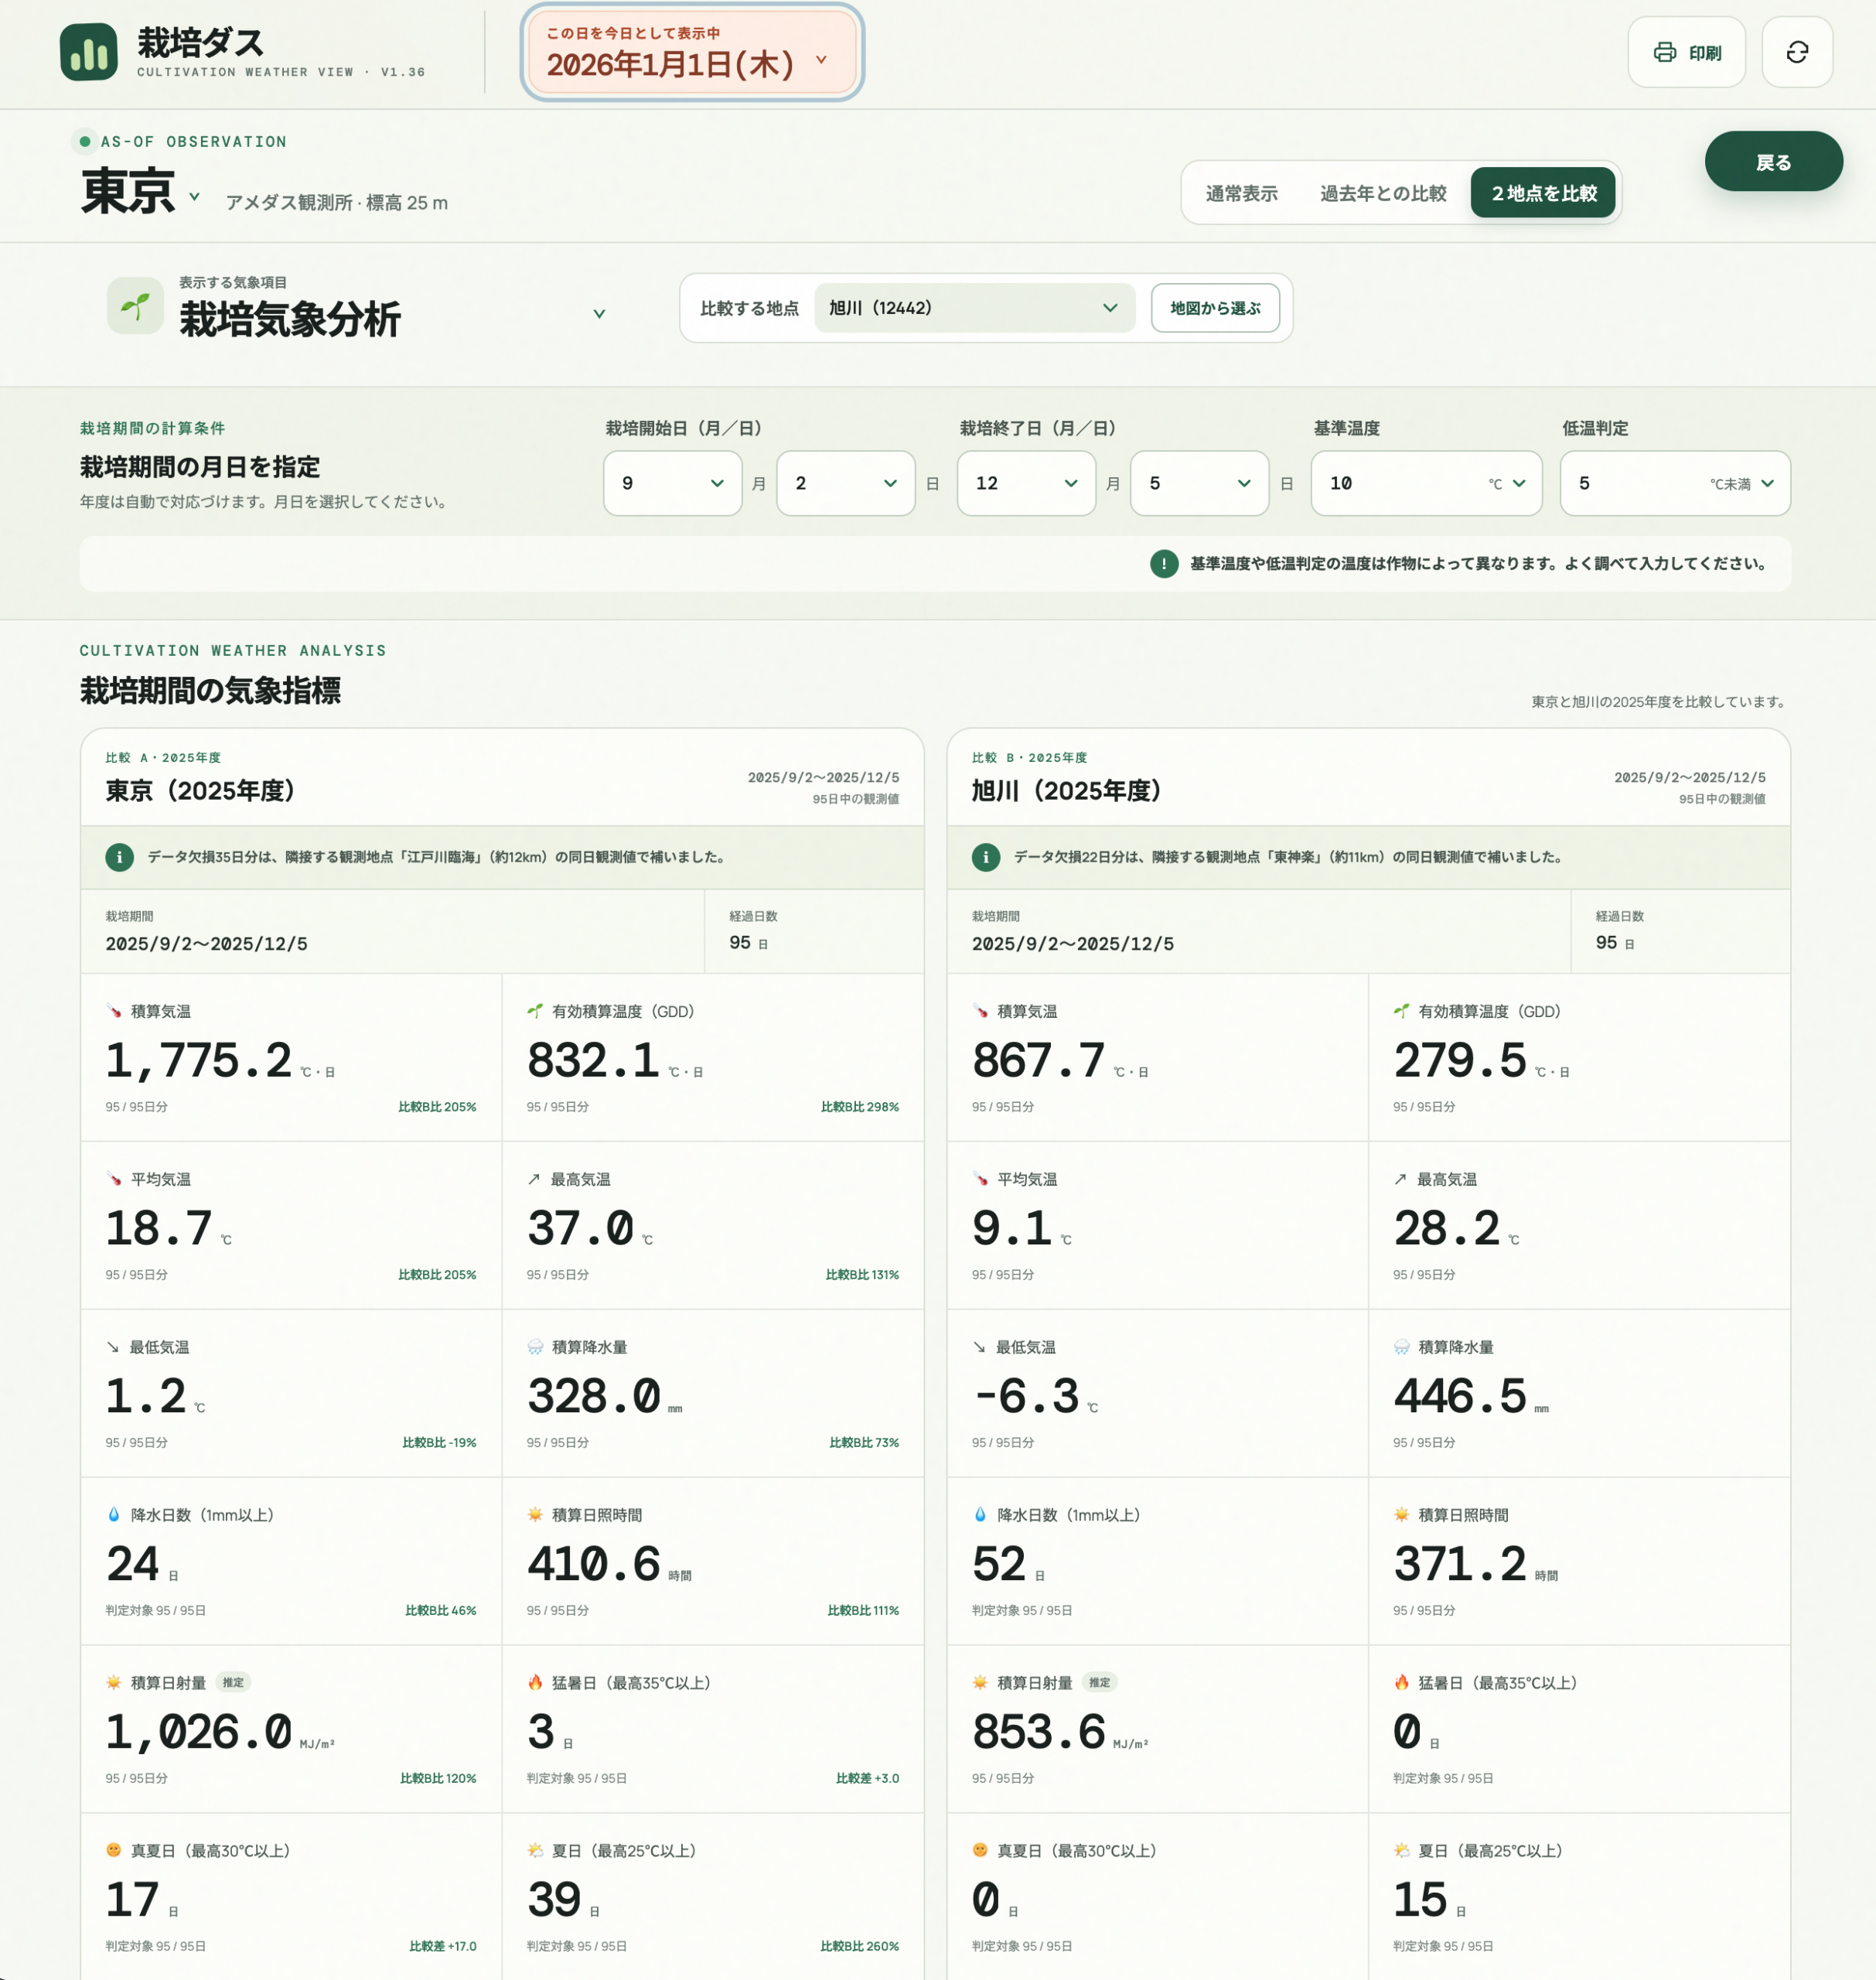Click sun icon of 東京 積算日射量
This screenshot has width=1876, height=1980.
coord(114,1683)
